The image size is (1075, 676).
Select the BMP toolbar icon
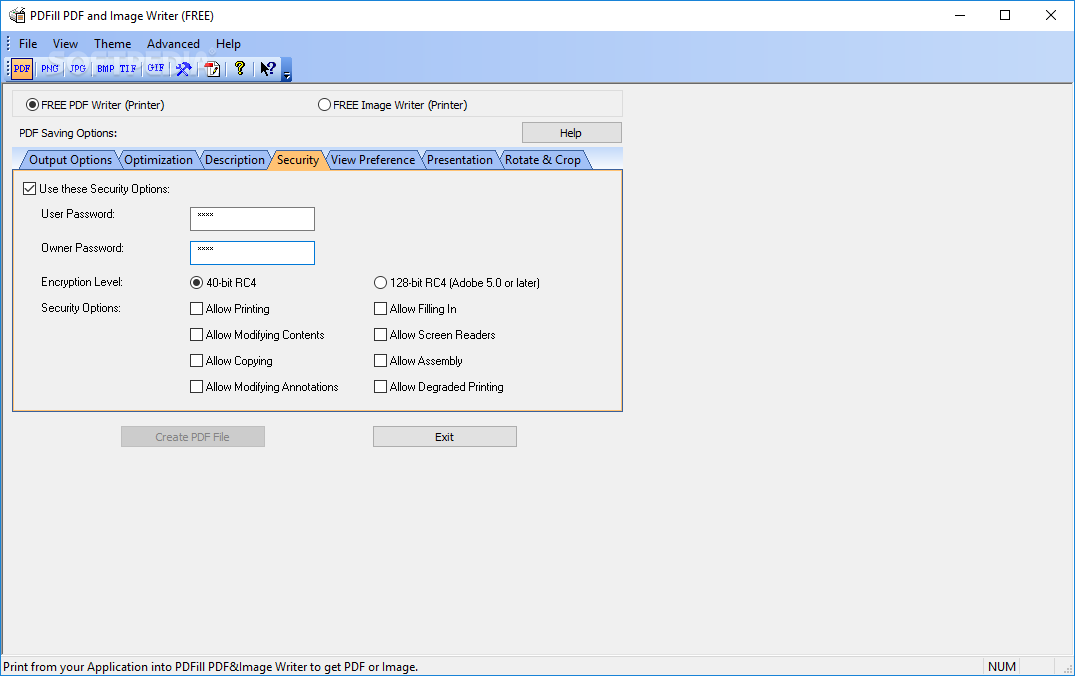click(x=106, y=69)
